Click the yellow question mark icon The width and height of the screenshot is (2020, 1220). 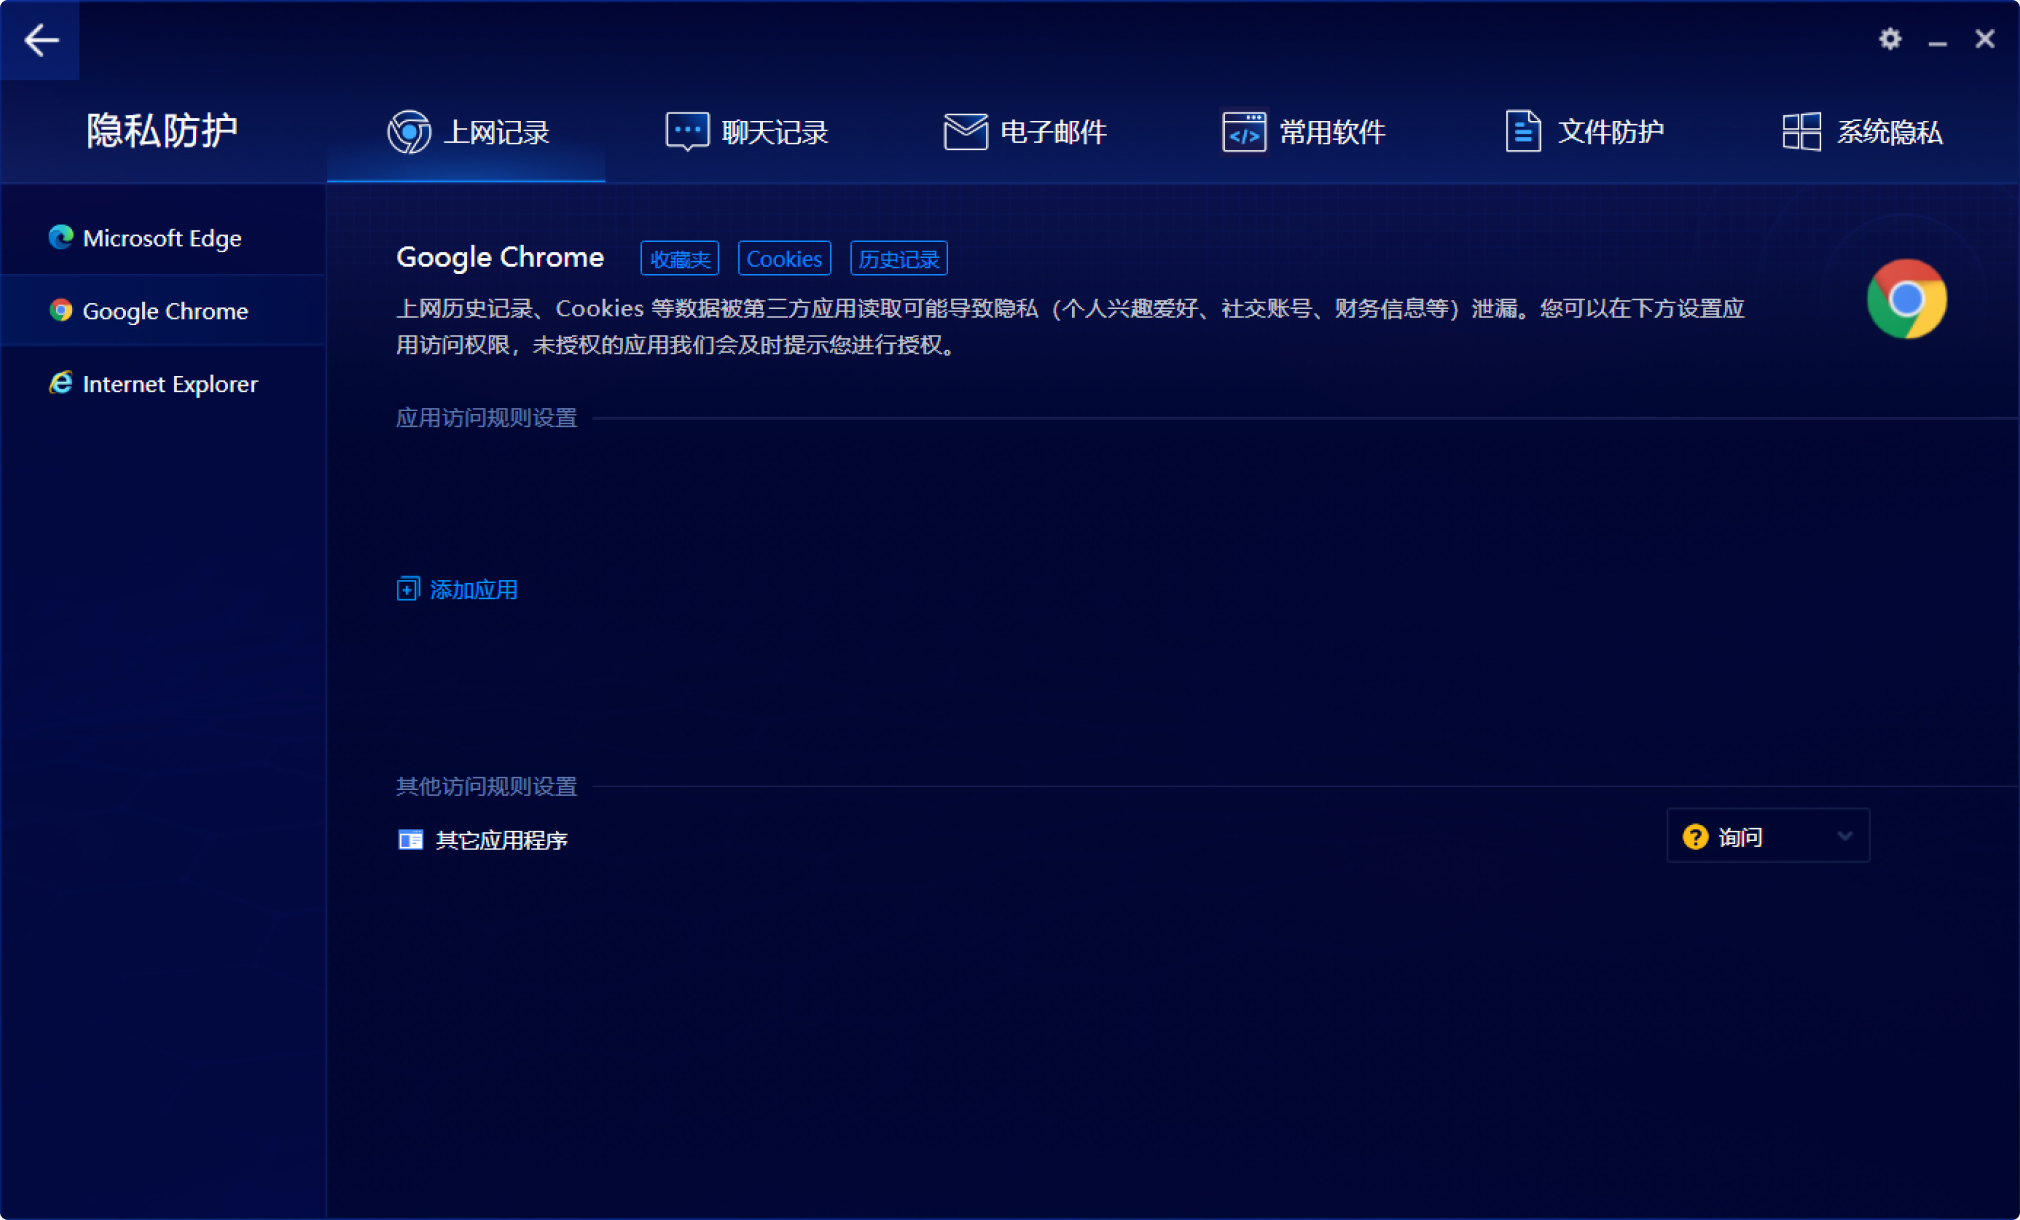(1695, 837)
